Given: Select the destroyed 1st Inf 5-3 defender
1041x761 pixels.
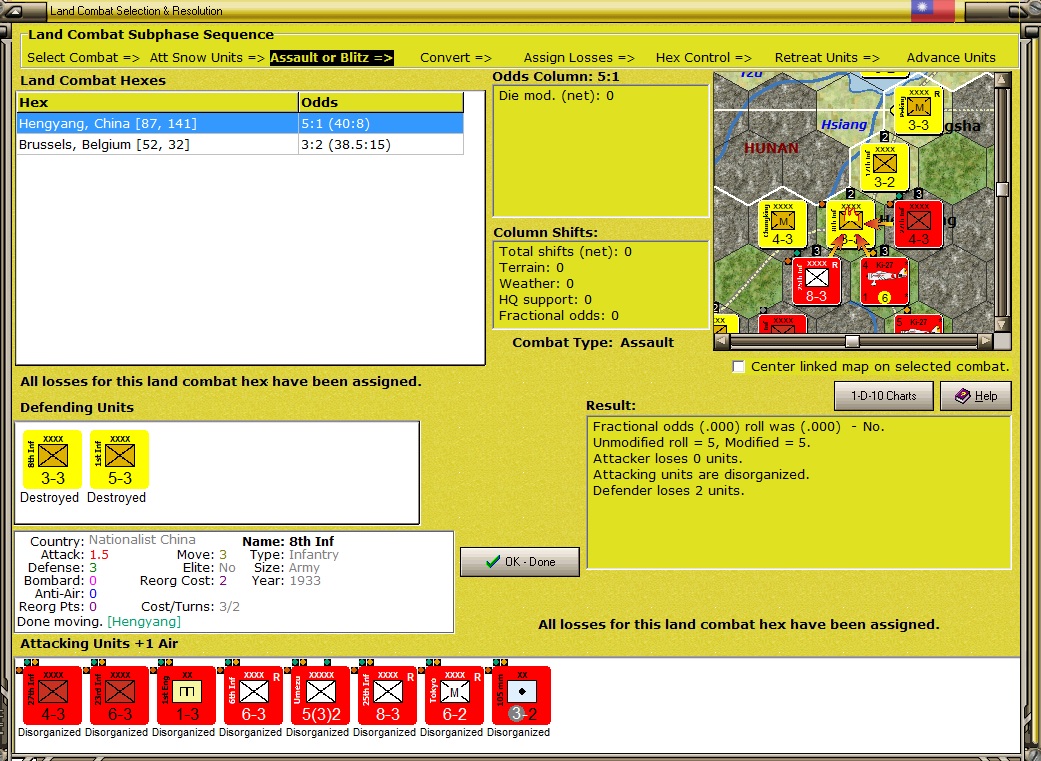Looking at the screenshot, I should pos(120,460).
